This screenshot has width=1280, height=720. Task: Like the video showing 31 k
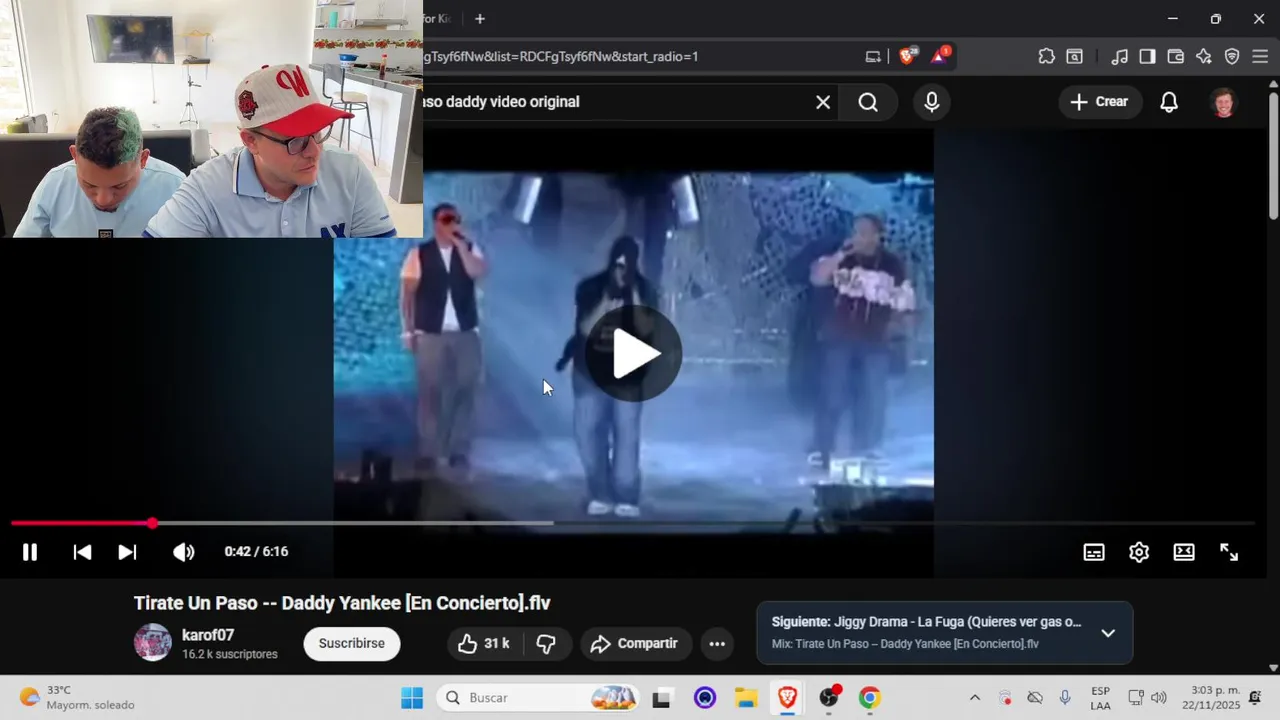coord(484,644)
